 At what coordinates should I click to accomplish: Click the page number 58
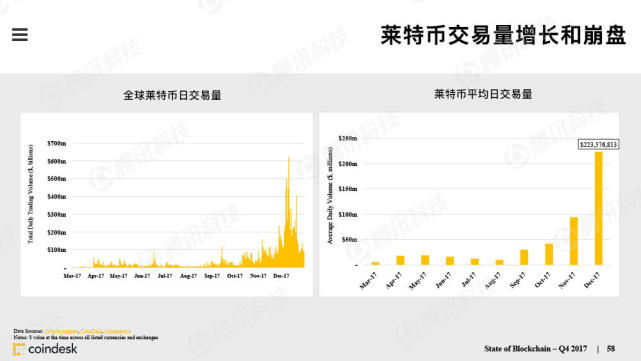point(611,349)
